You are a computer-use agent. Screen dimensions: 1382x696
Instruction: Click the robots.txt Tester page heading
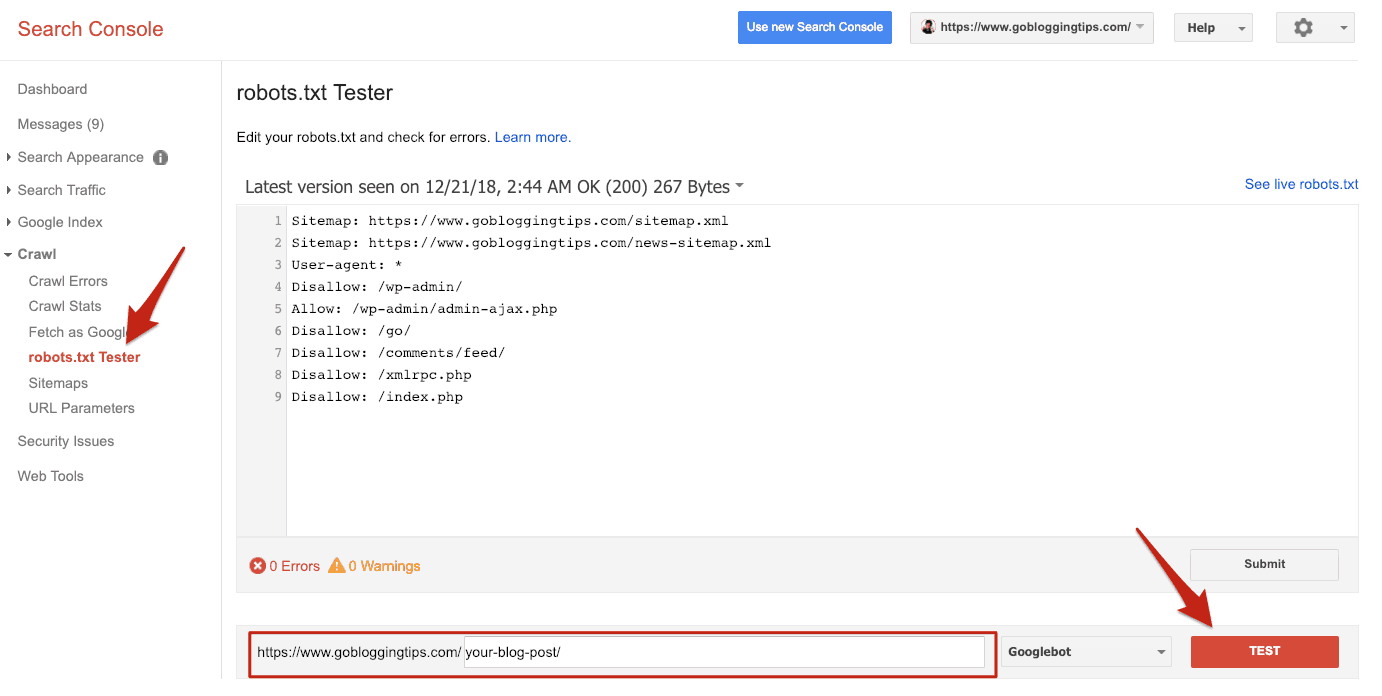pos(315,93)
